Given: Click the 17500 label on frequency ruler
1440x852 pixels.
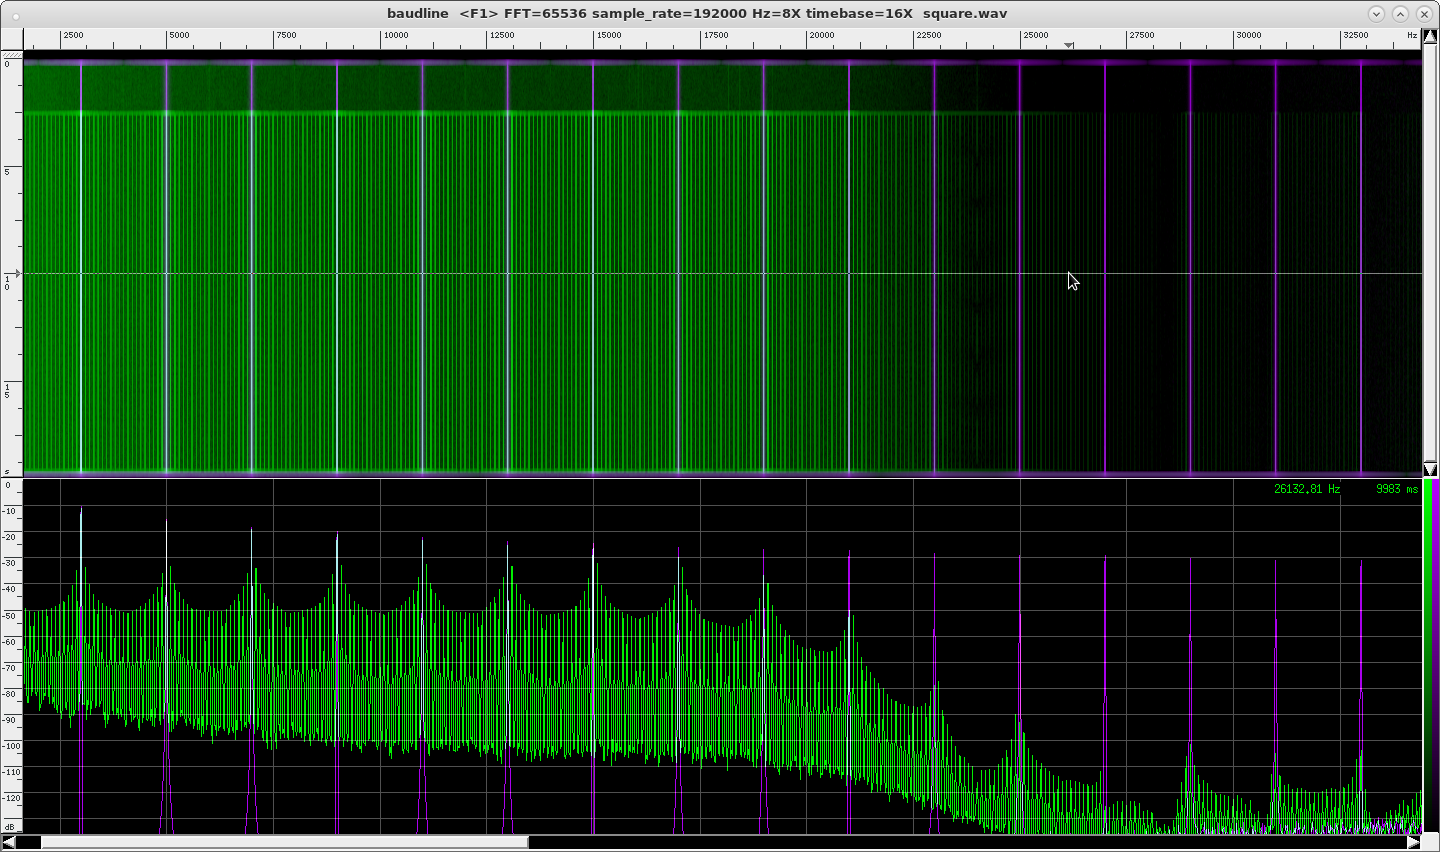Looking at the screenshot, I should point(716,35).
